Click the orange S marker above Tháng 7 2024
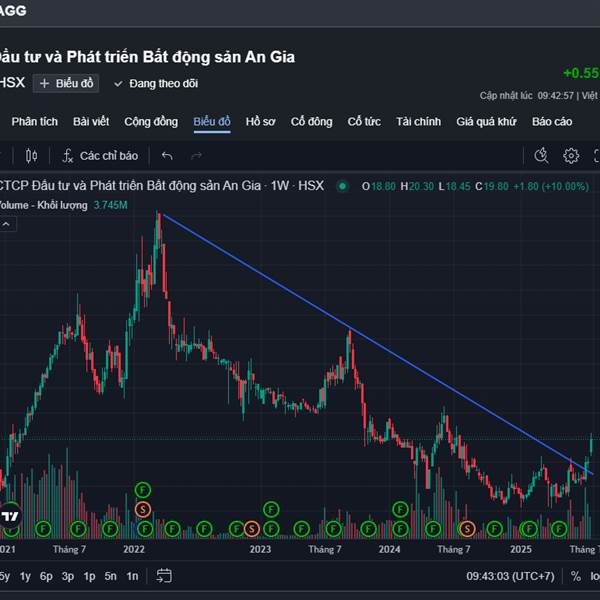This screenshot has width=600, height=600. coord(467,529)
